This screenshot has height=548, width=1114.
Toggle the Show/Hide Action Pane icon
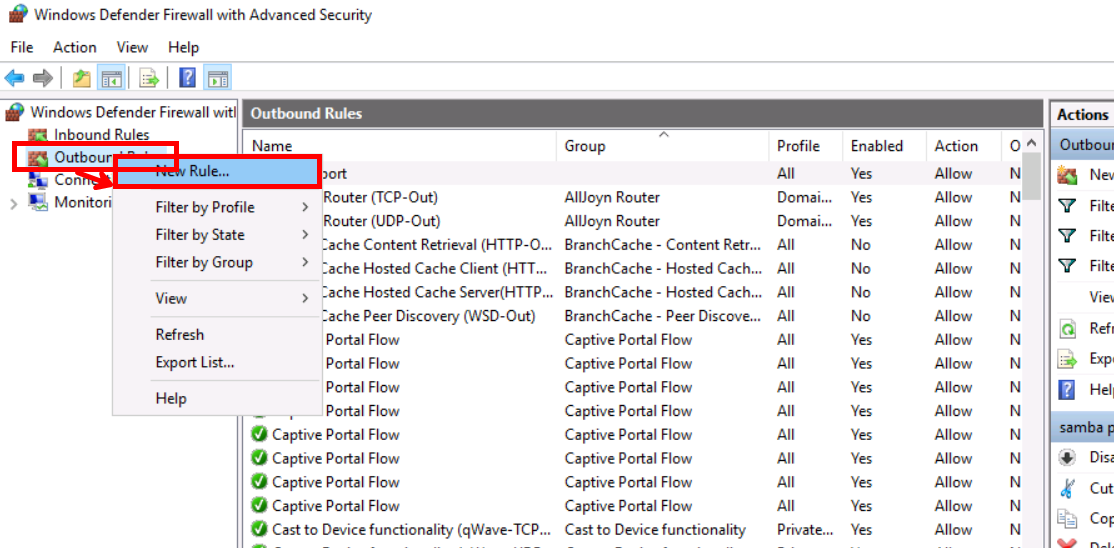tap(217, 77)
